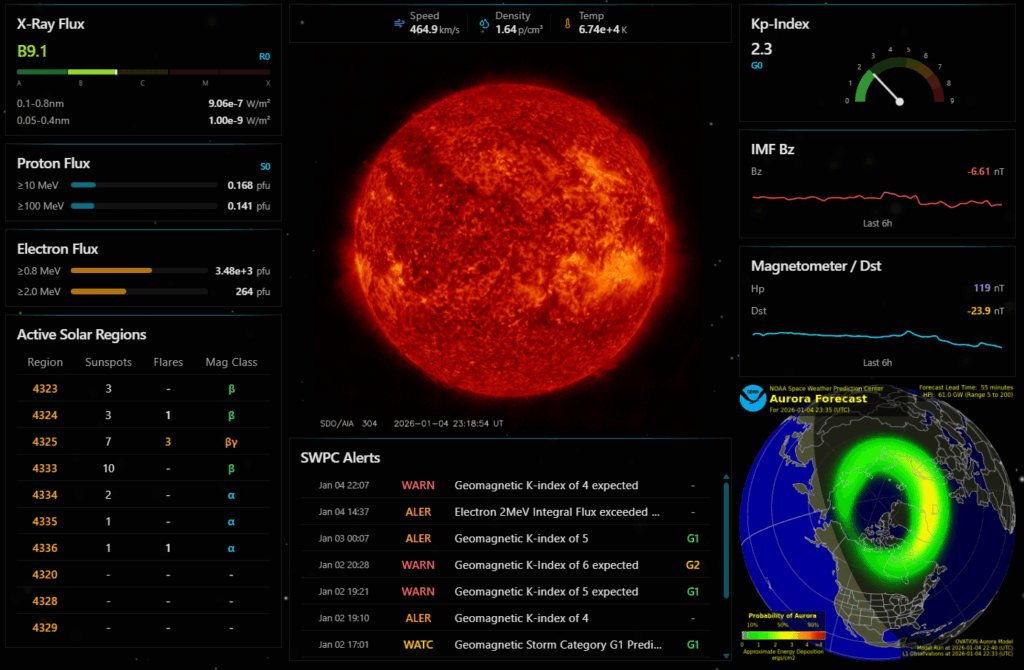
Task: Click the WARN label on the Jan 04 alert
Action: [x=417, y=485]
